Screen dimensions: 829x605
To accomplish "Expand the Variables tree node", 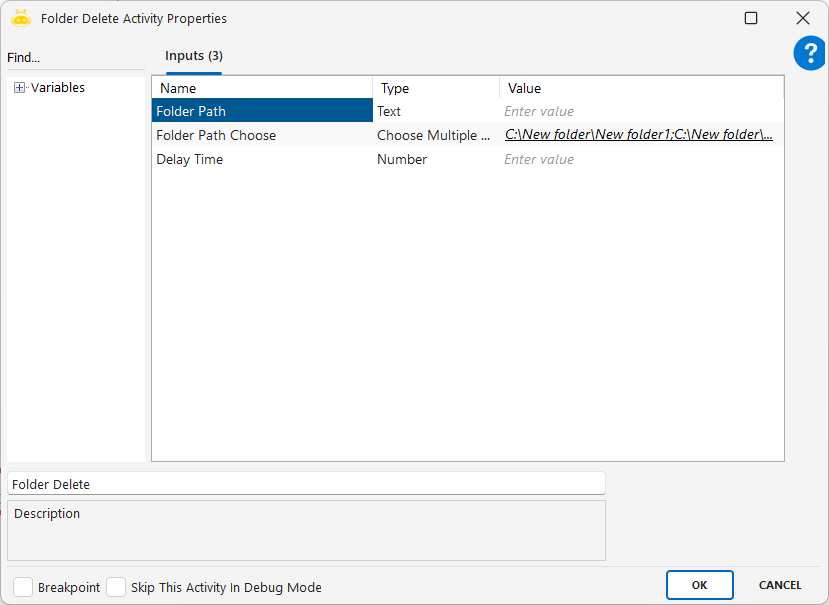I will point(19,88).
